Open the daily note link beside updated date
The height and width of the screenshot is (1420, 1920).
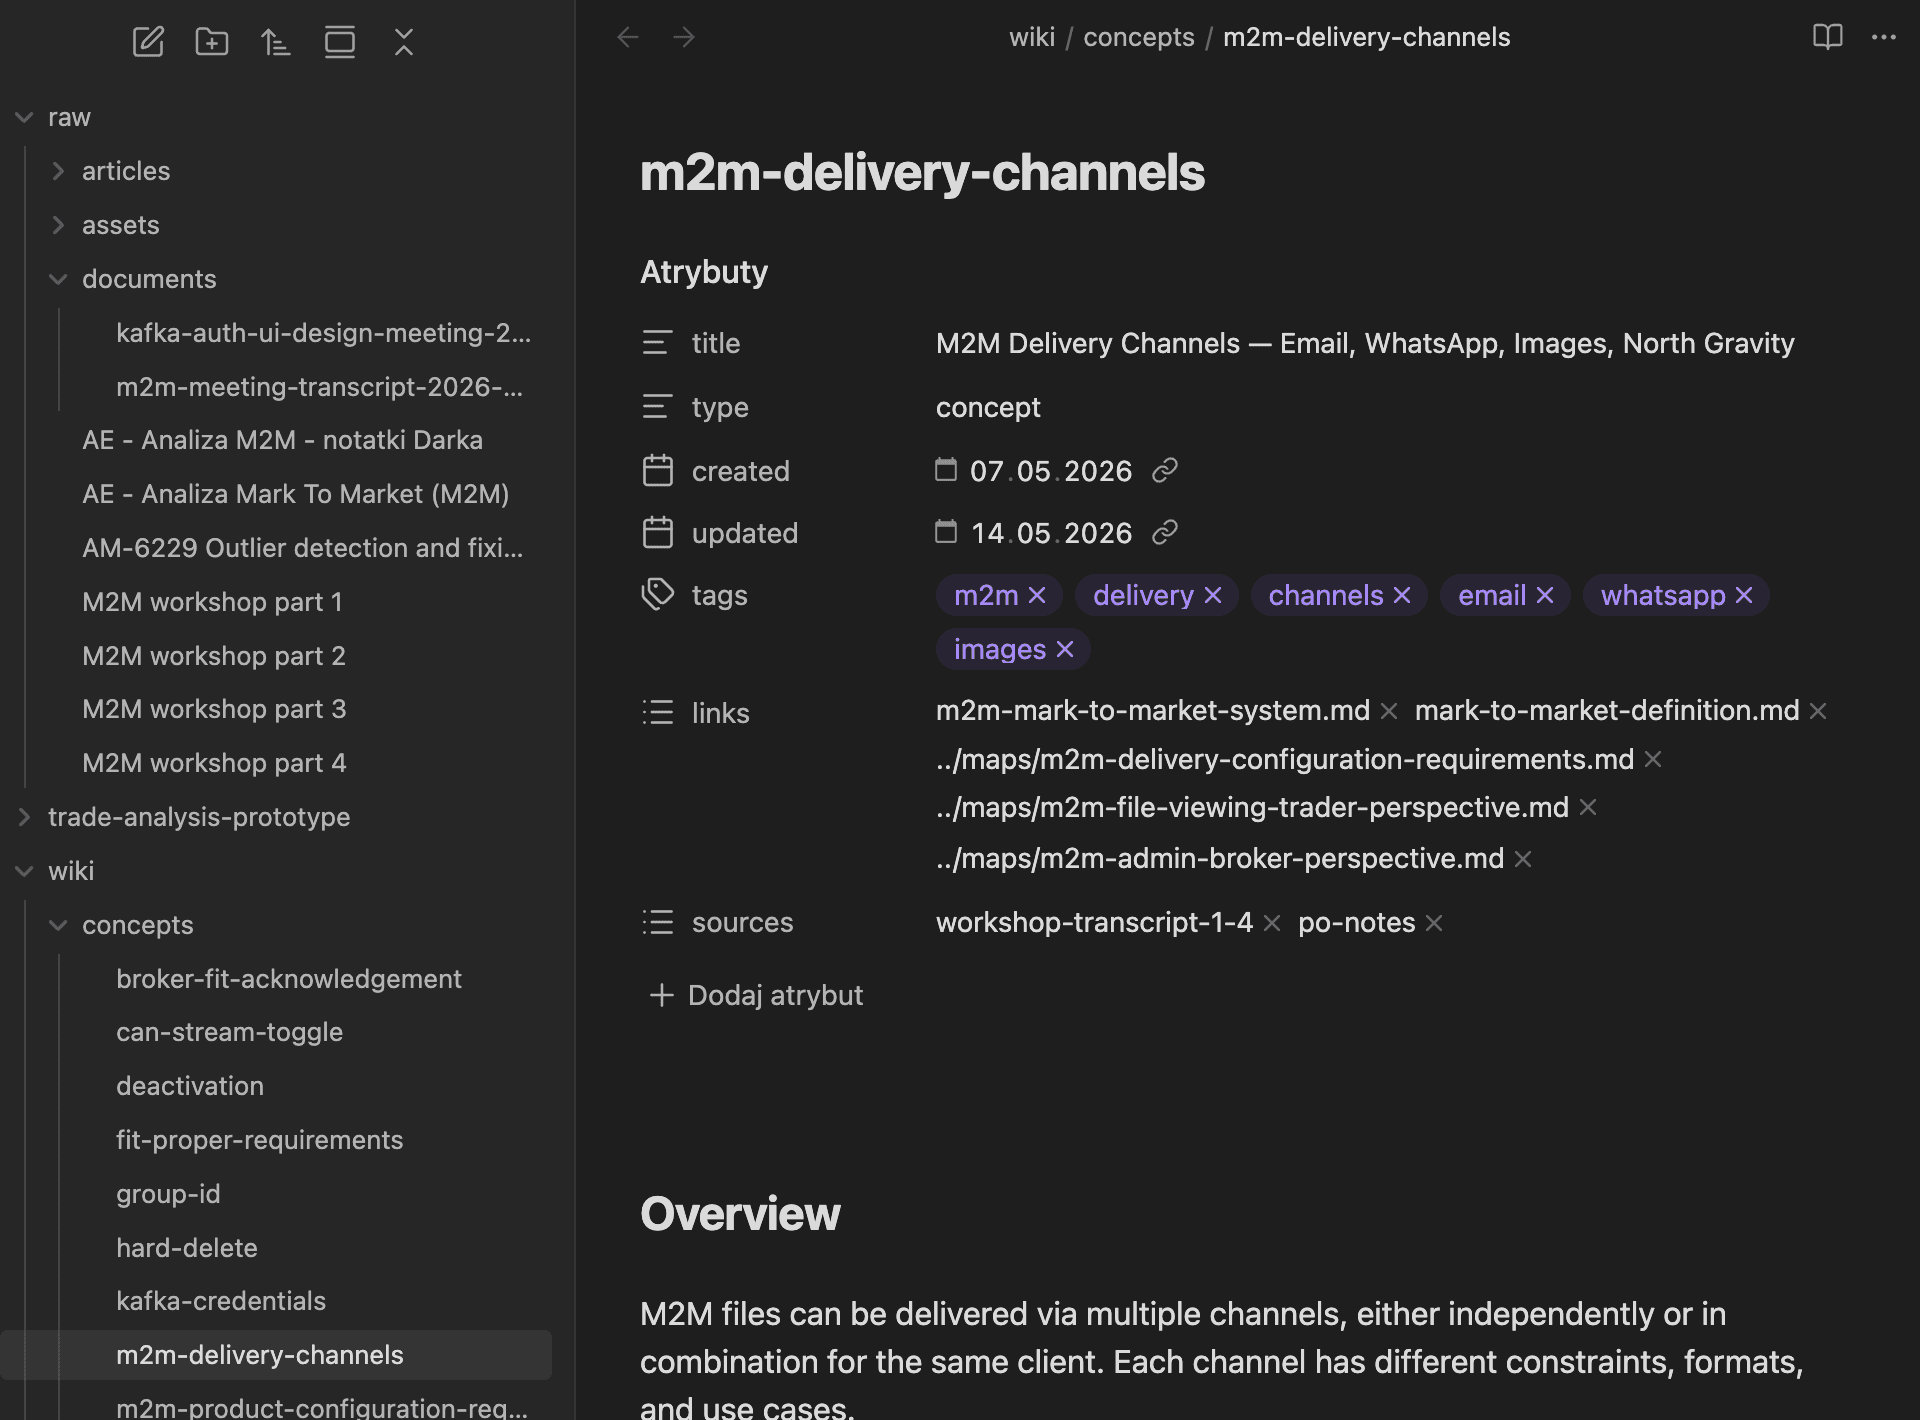[1165, 532]
